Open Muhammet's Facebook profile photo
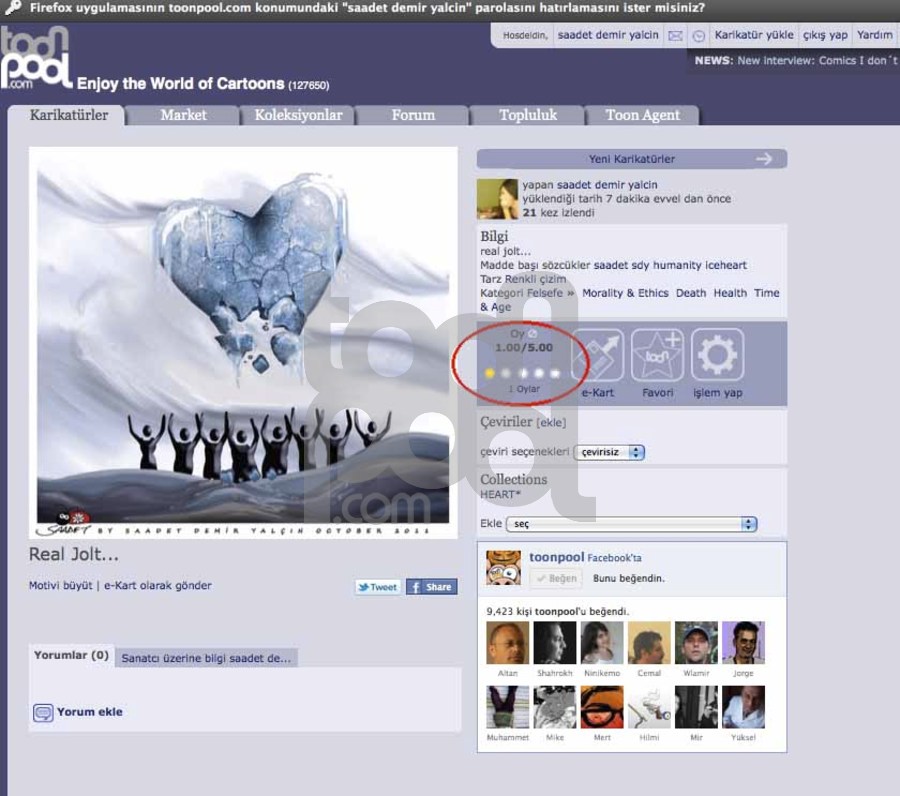 click(507, 707)
